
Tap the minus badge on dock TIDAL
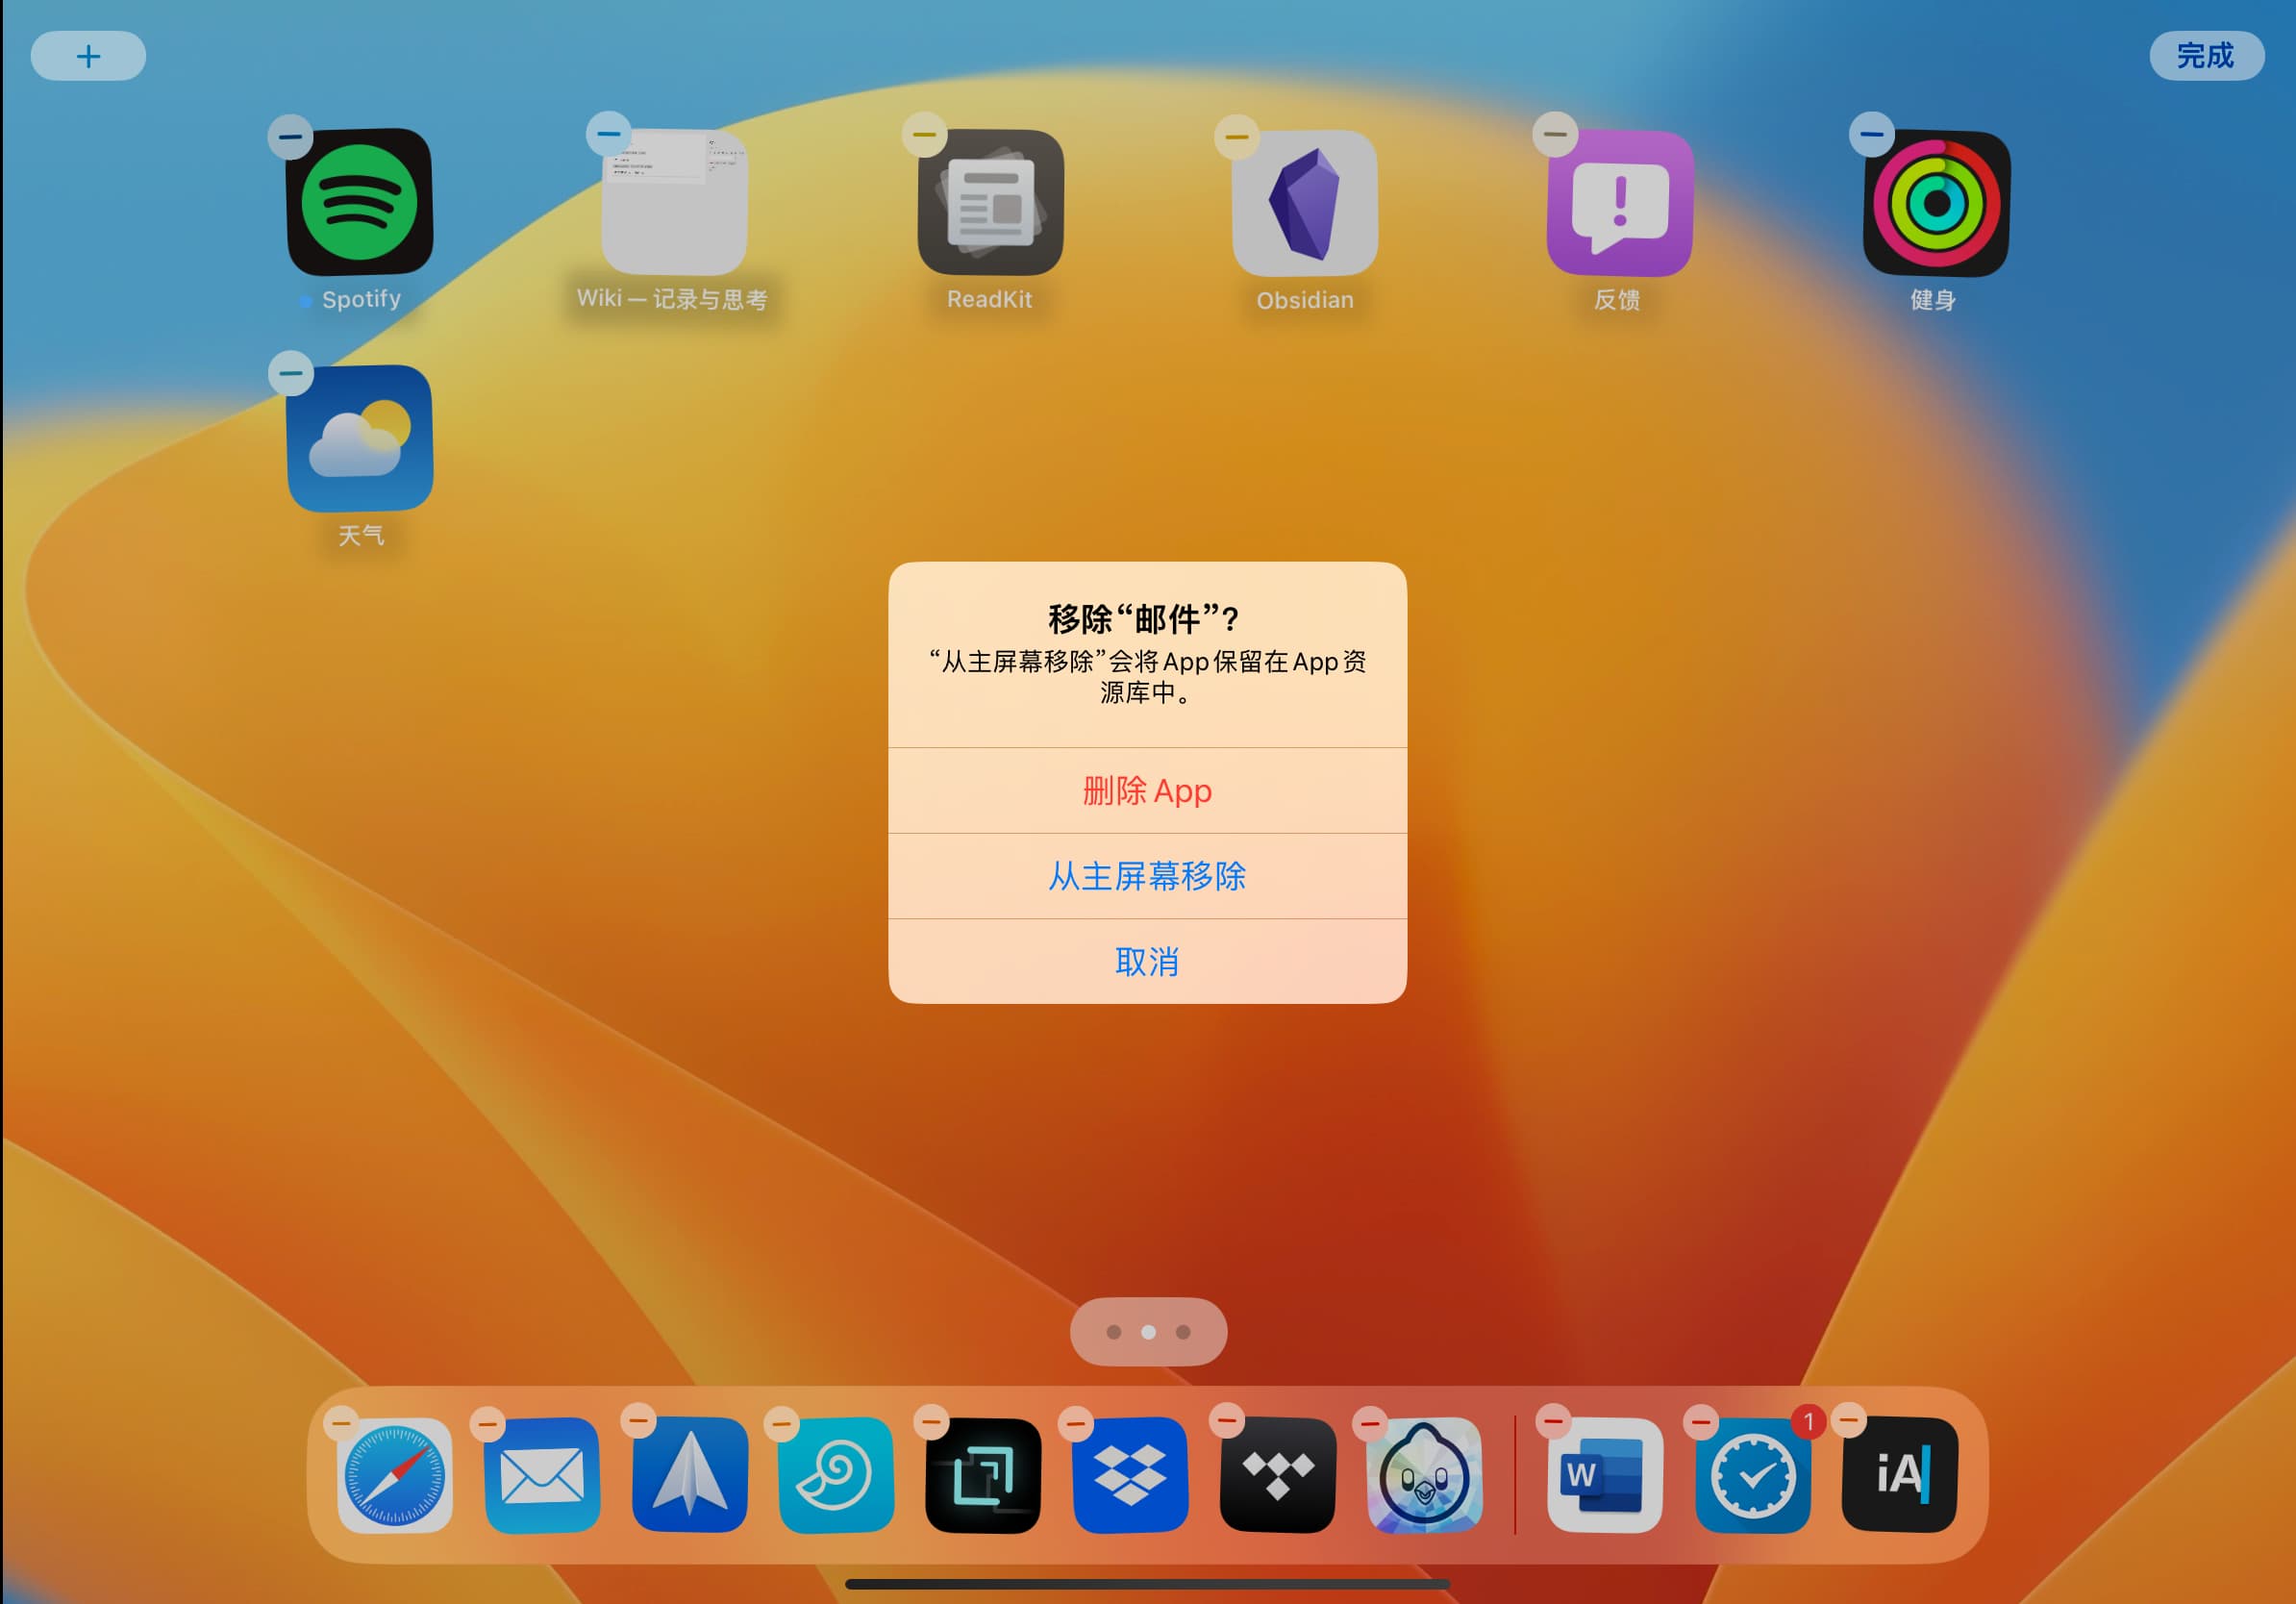click(x=1227, y=1420)
